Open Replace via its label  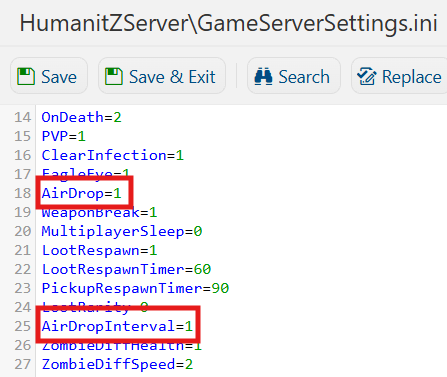412,77
